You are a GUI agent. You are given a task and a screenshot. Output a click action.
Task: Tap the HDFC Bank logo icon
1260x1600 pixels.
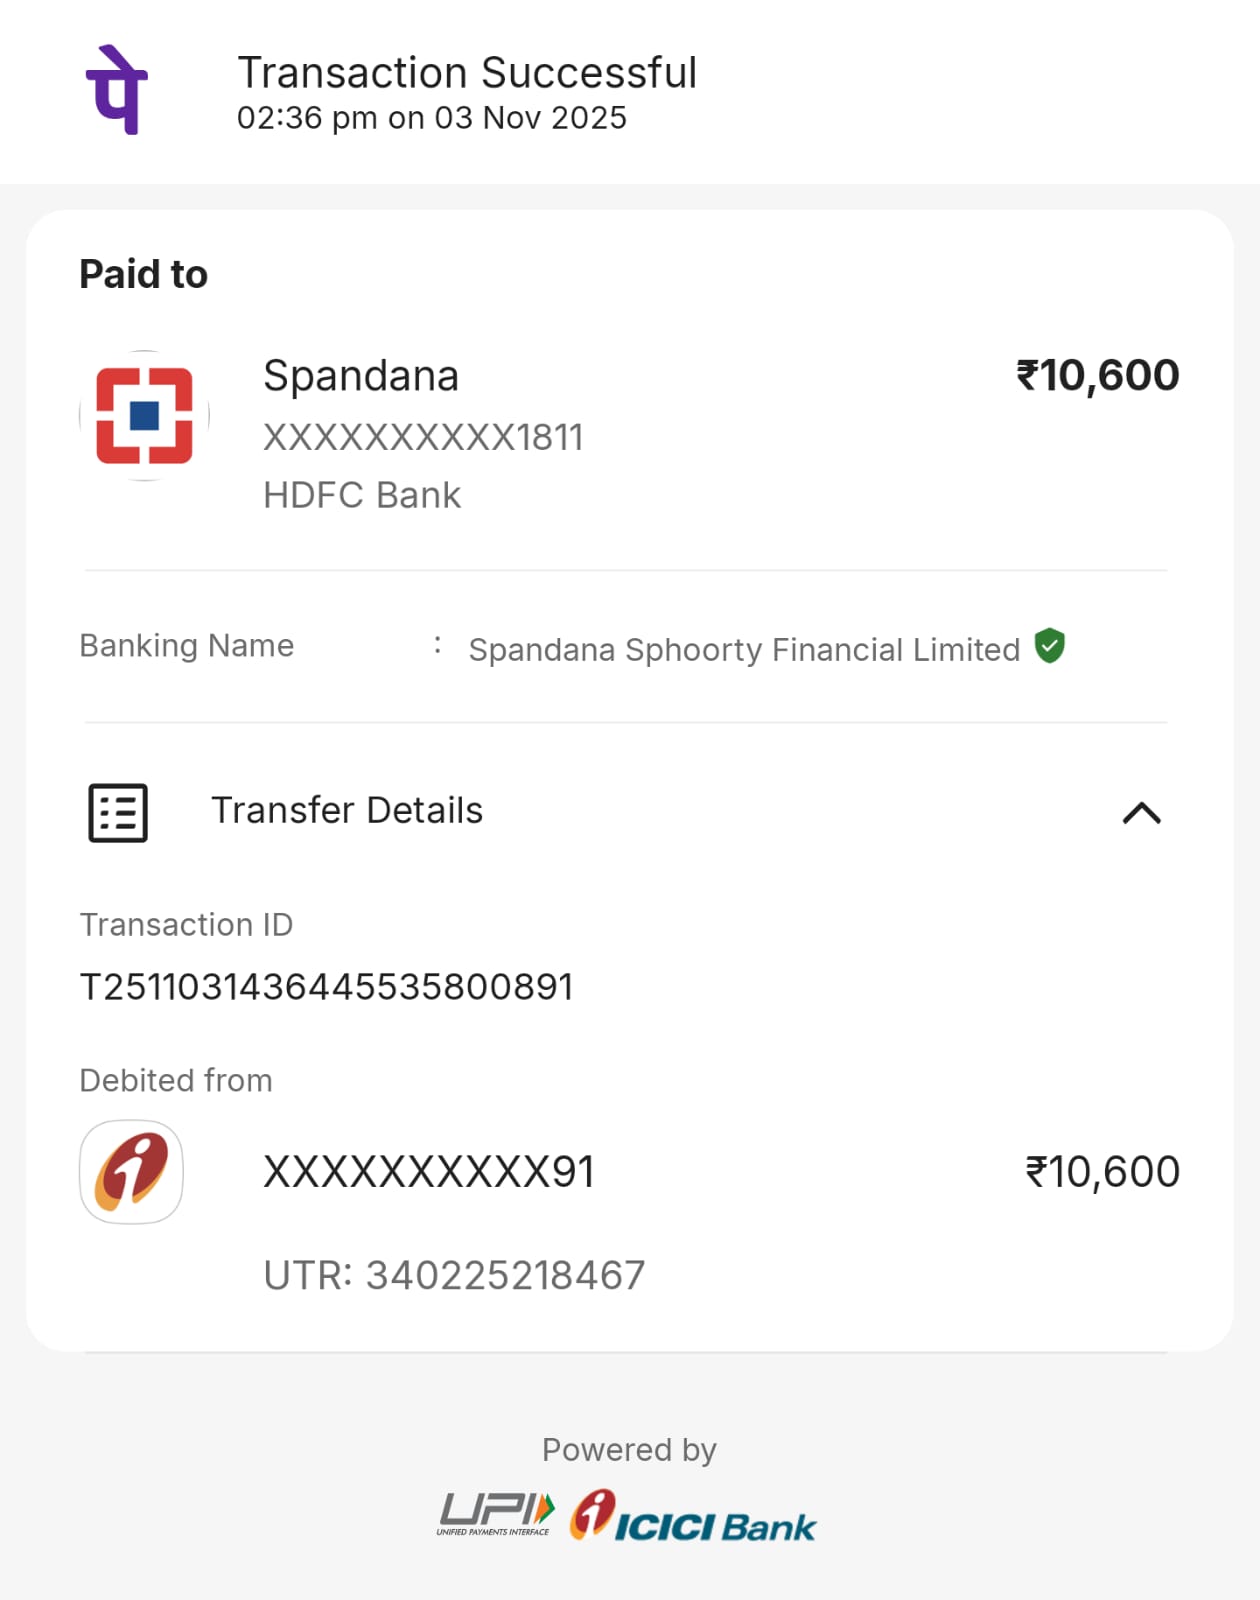coord(144,415)
